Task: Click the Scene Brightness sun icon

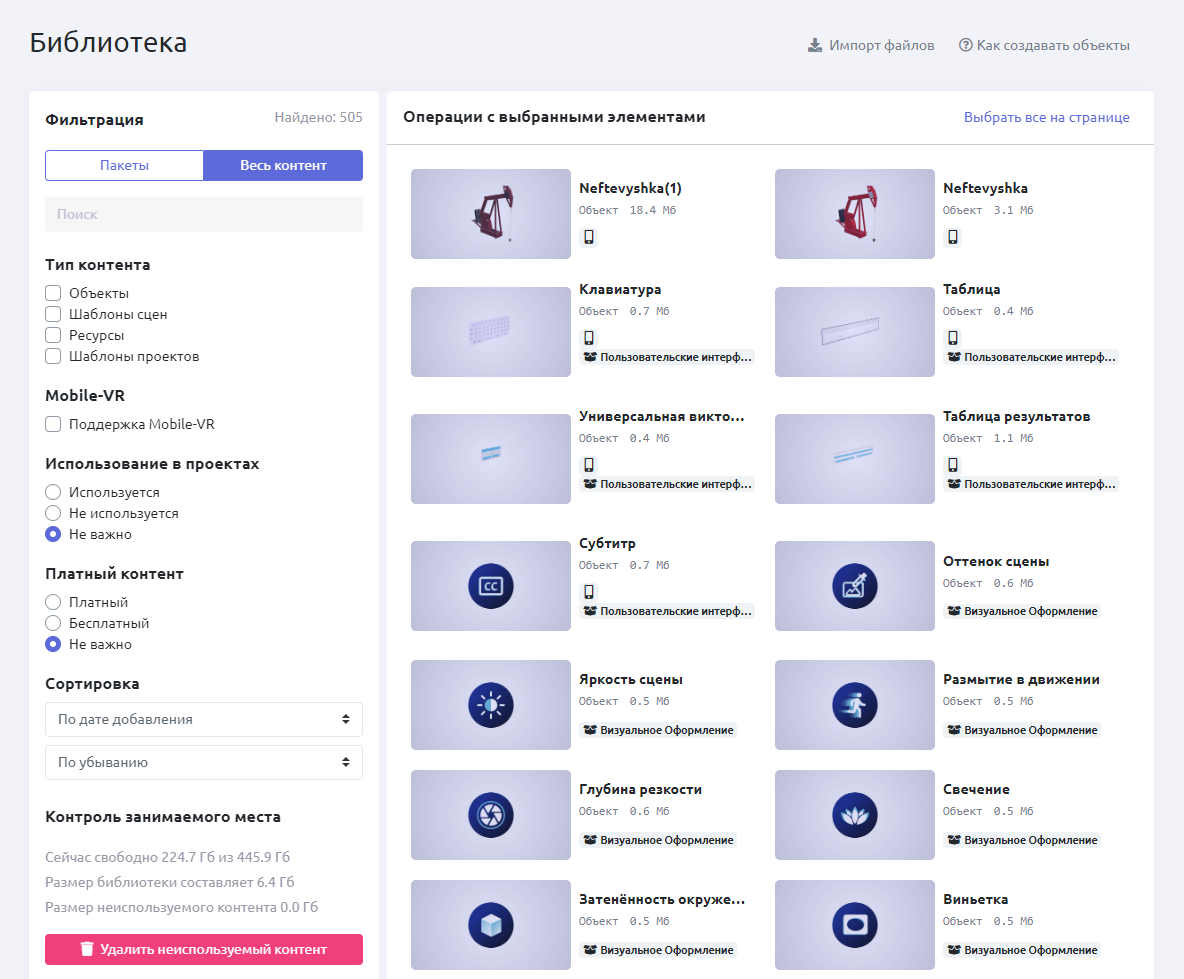Action: (x=490, y=706)
